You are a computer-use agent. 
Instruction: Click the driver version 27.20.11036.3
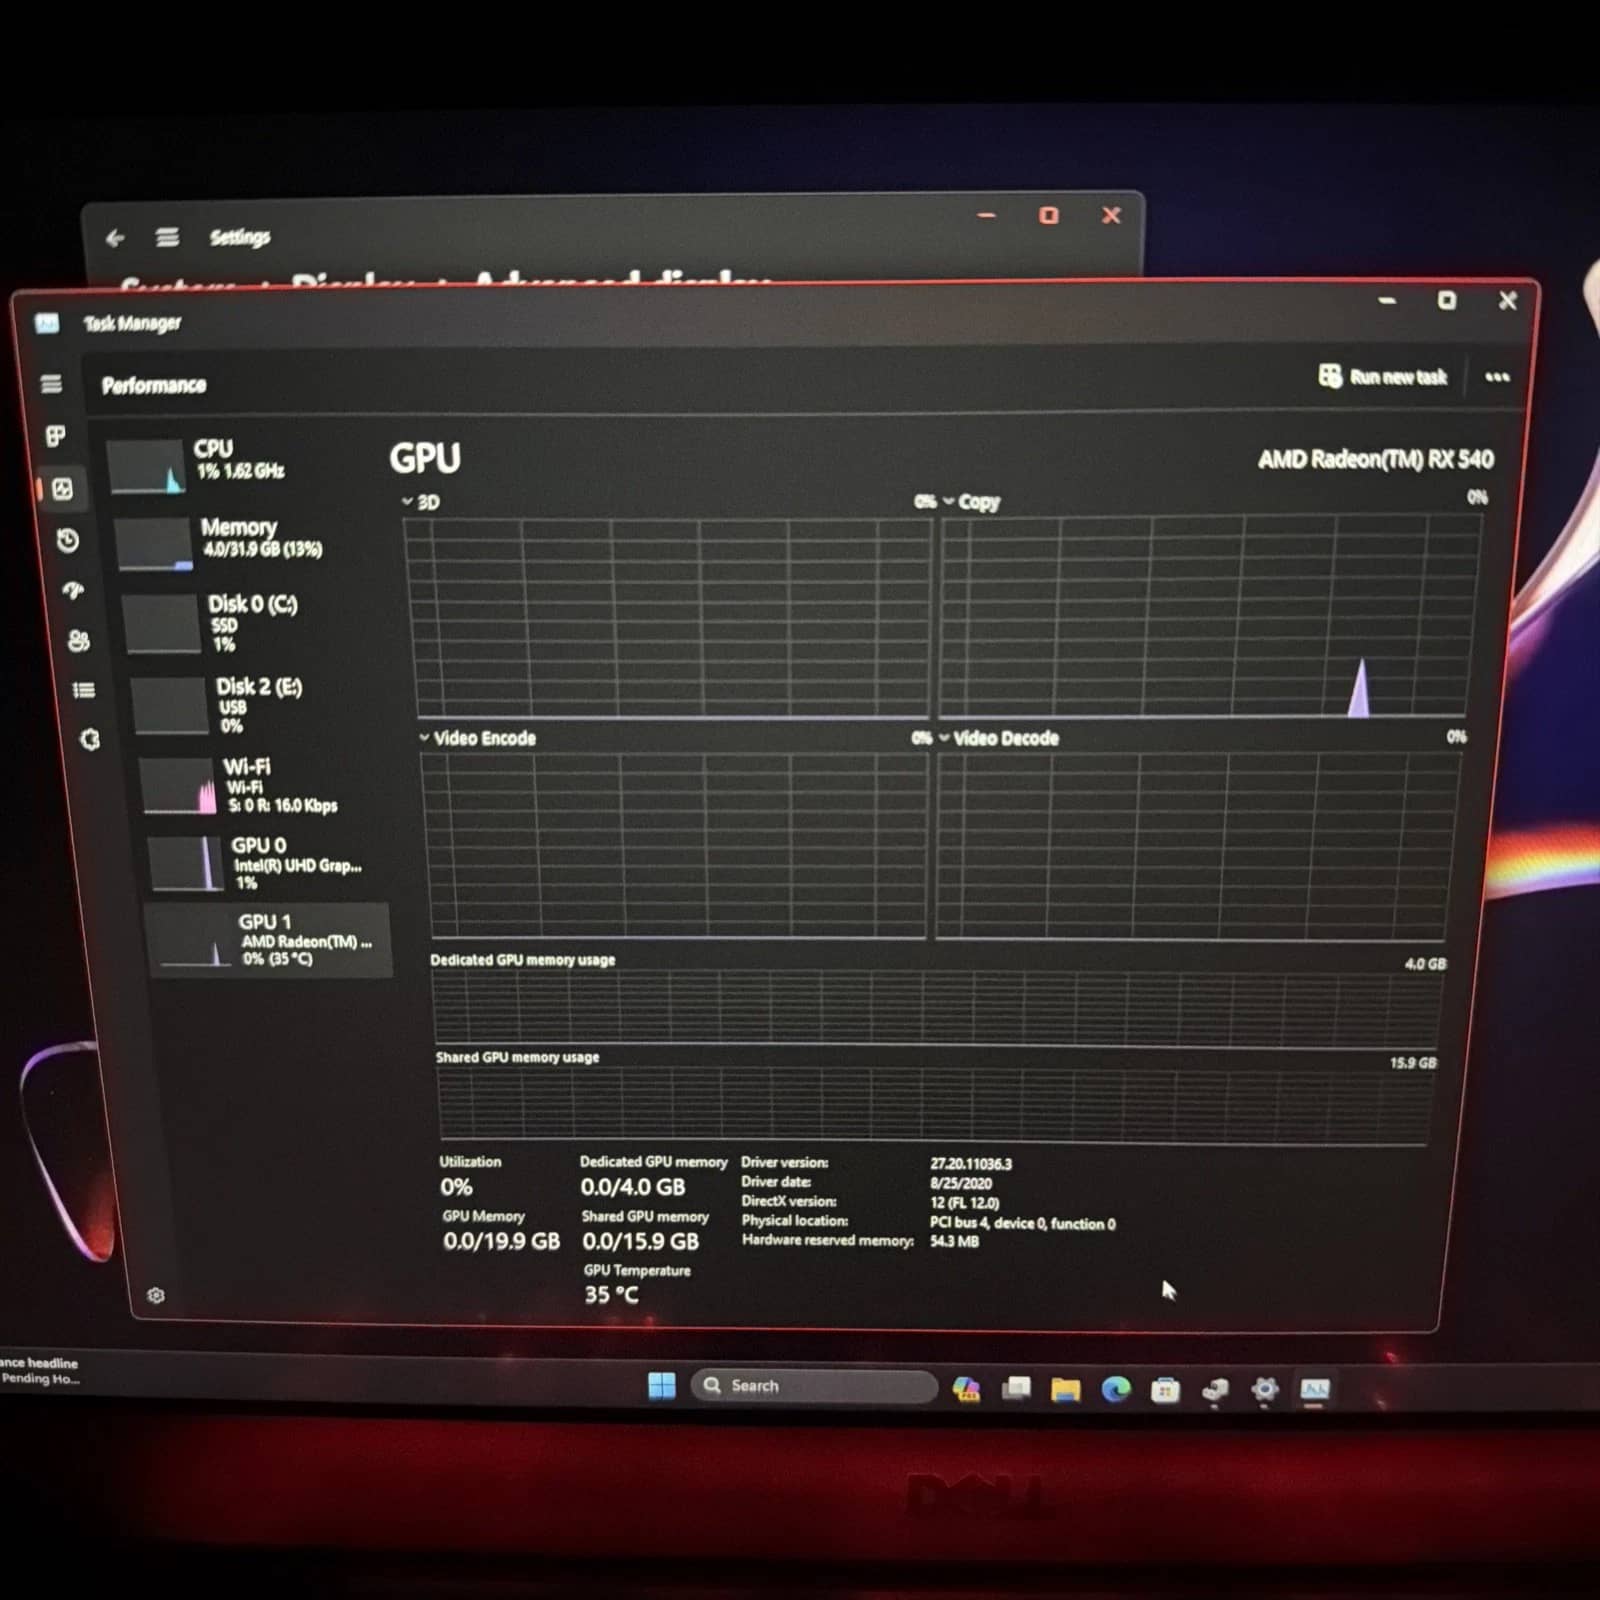[x=971, y=1164]
